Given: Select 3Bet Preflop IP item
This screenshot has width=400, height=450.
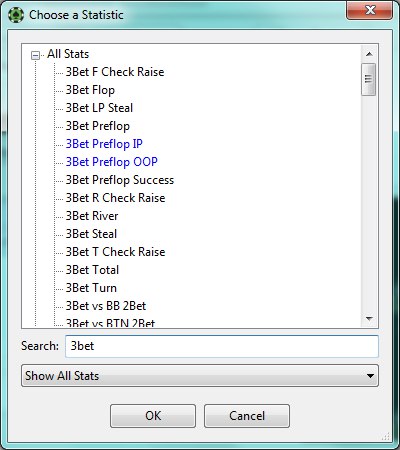Looking at the screenshot, I should tap(104, 144).
